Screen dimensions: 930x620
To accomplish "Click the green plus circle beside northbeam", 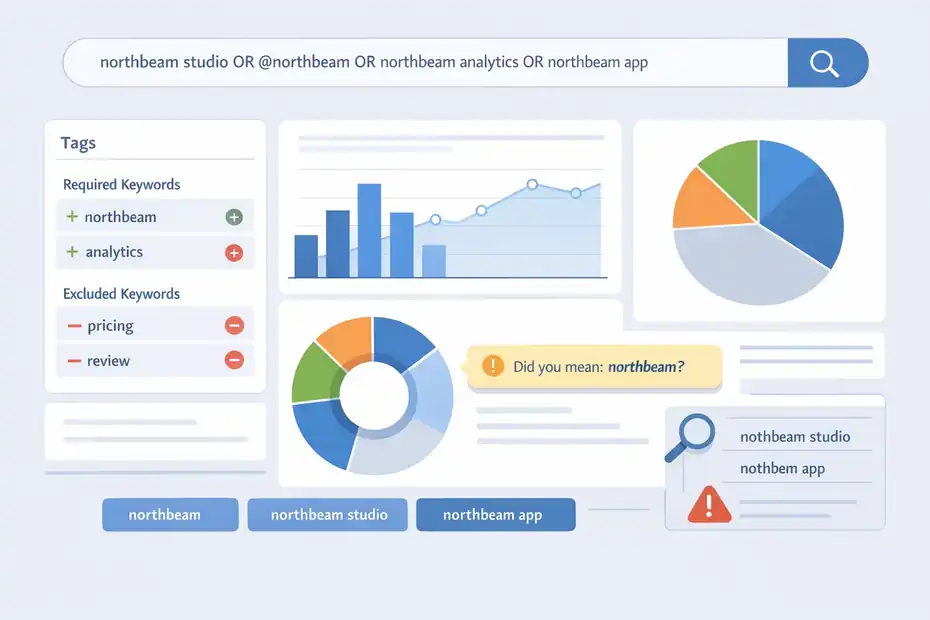I will (x=234, y=217).
